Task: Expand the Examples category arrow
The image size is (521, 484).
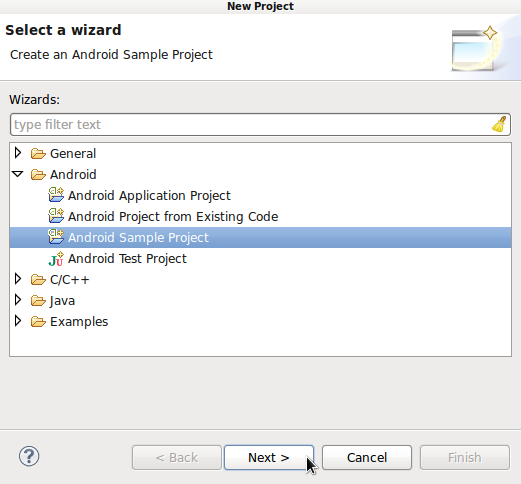Action: [x=18, y=321]
